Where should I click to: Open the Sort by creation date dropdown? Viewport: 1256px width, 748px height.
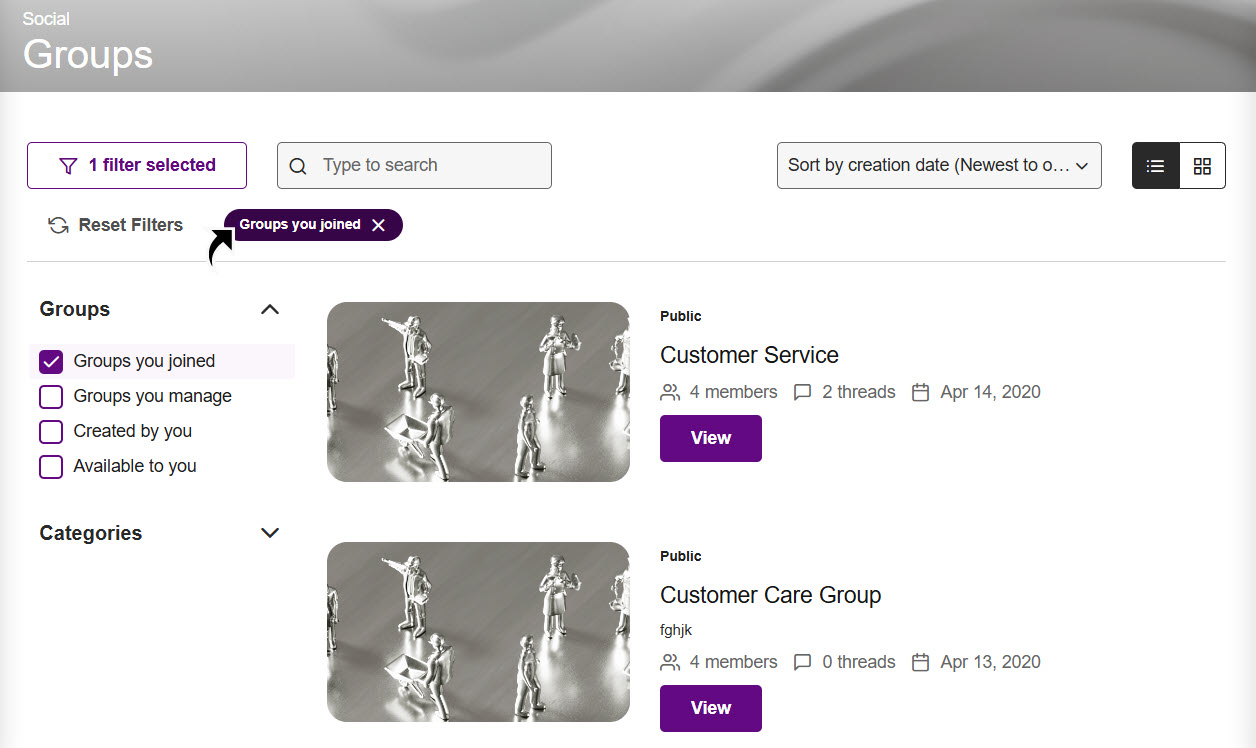[x=938, y=166]
